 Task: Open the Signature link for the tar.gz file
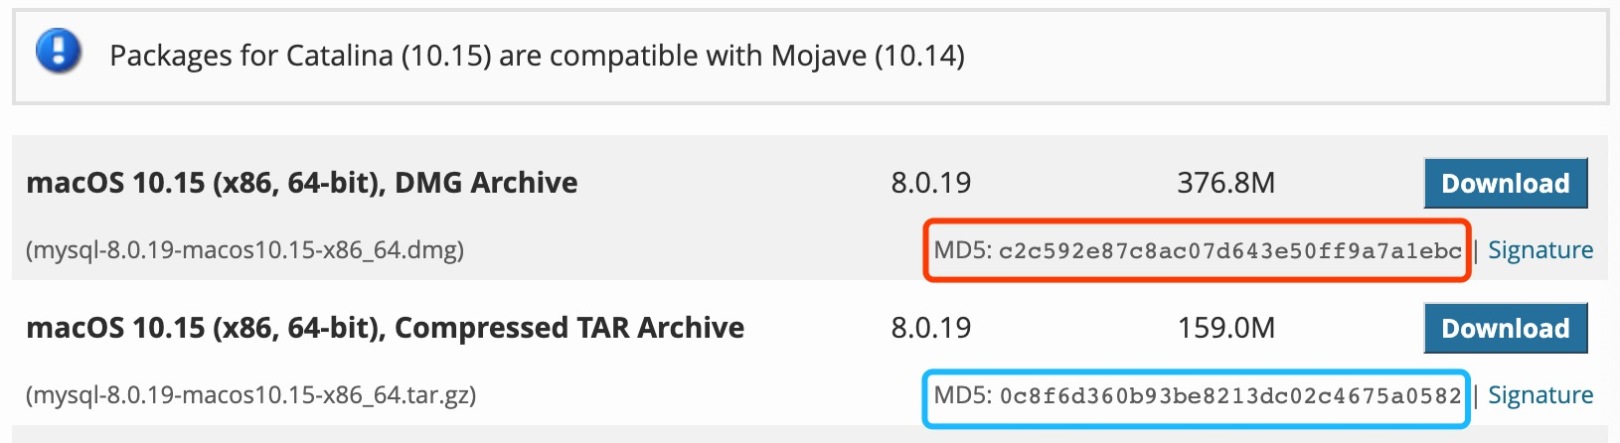click(x=1540, y=395)
